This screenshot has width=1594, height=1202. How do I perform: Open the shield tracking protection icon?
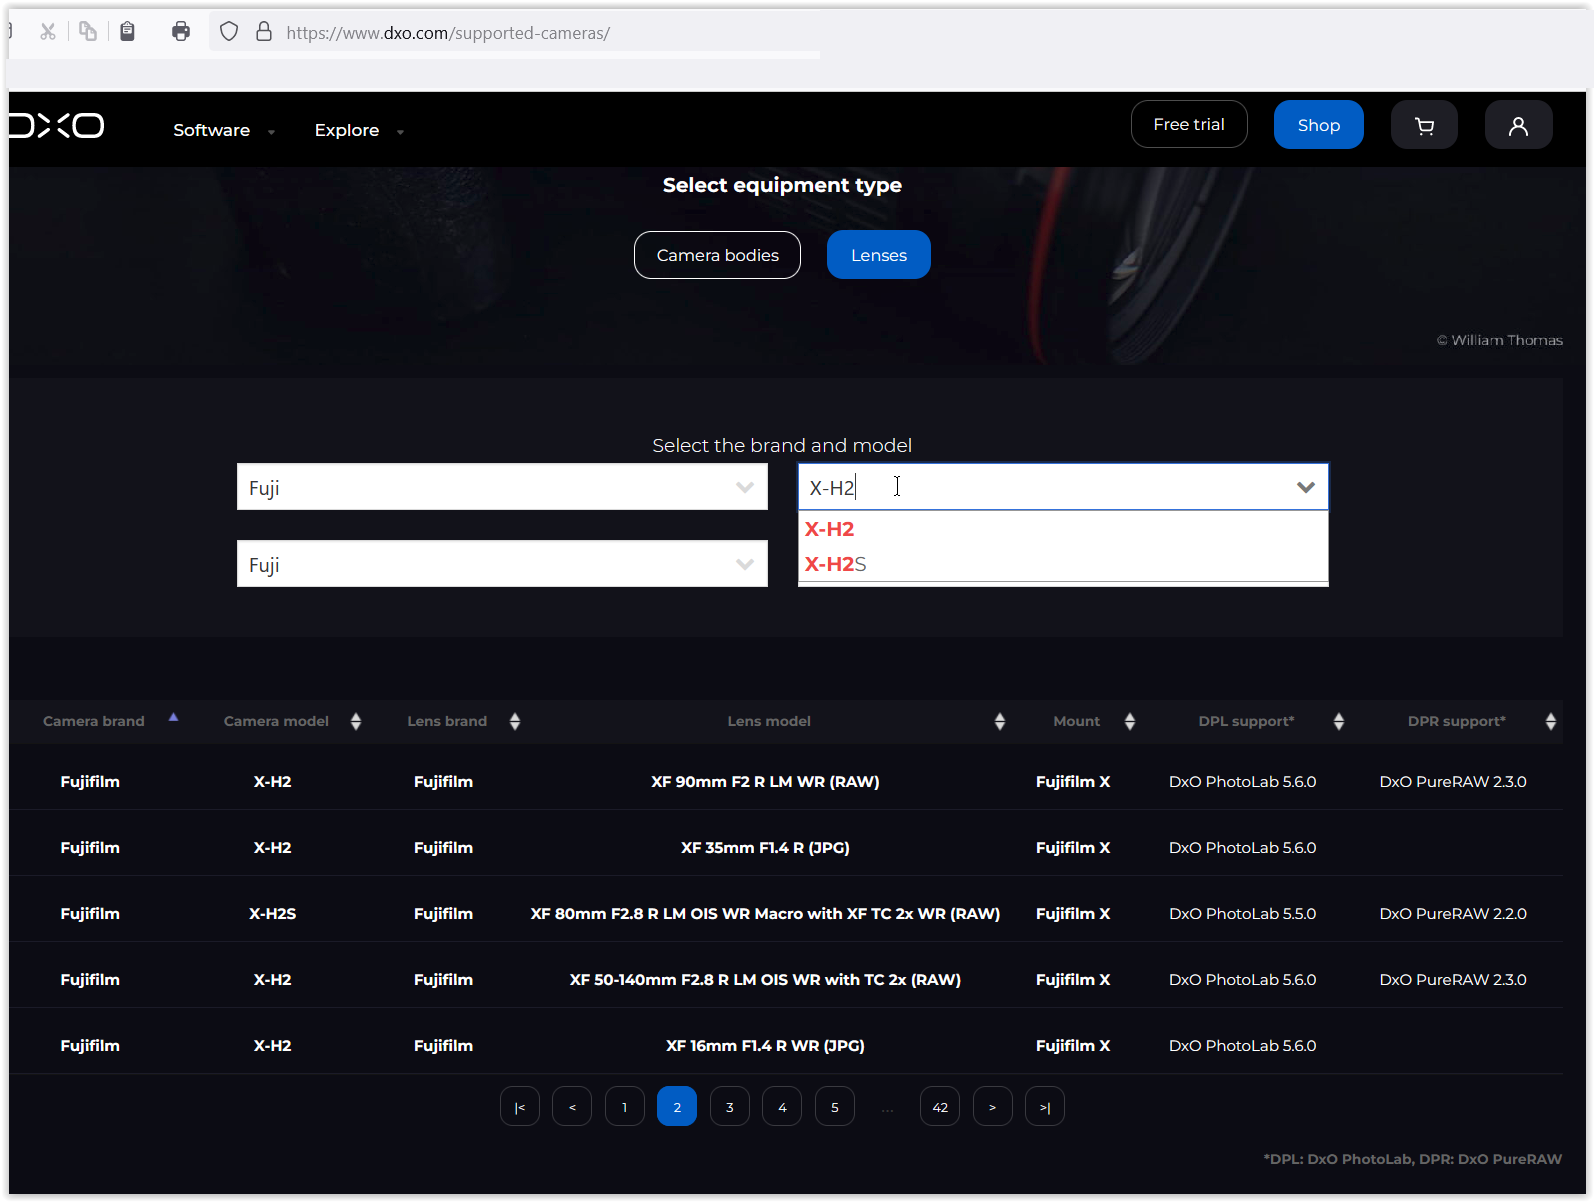pos(229,32)
